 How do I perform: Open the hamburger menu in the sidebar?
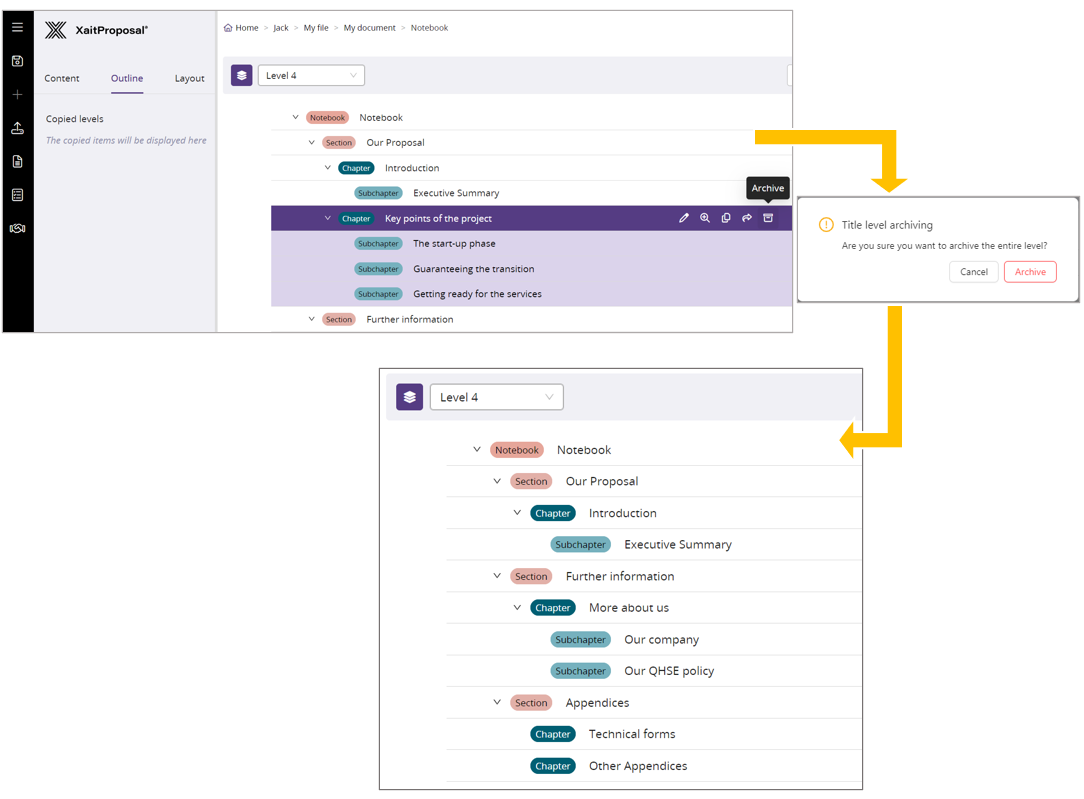click(x=17, y=27)
